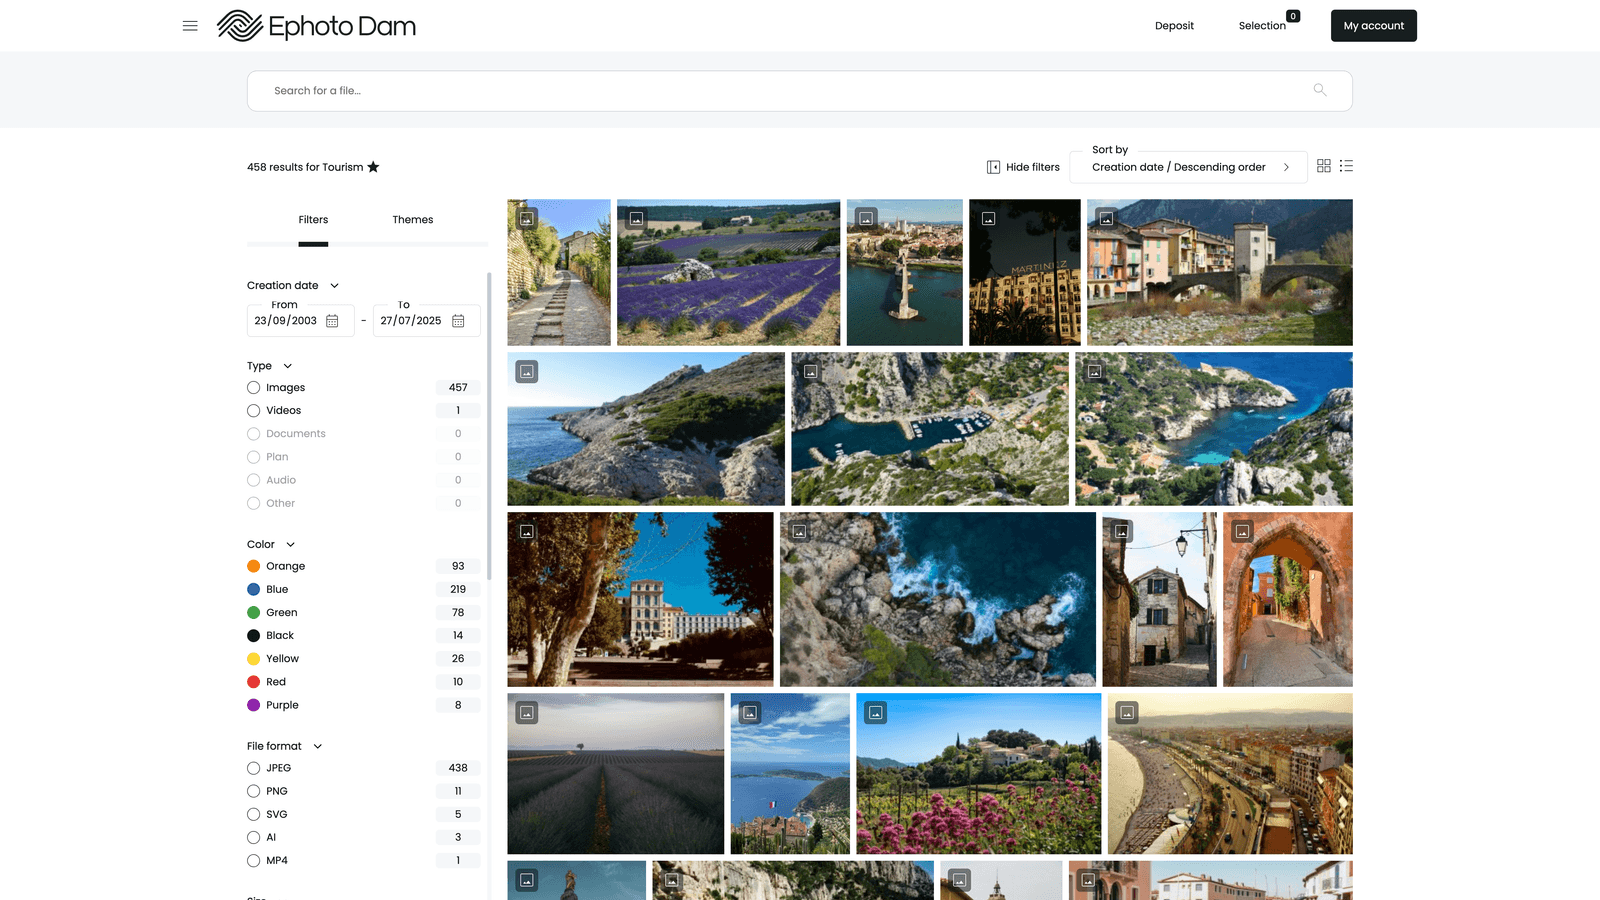Filter by Red color
The width and height of the screenshot is (1600, 900).
pos(253,682)
